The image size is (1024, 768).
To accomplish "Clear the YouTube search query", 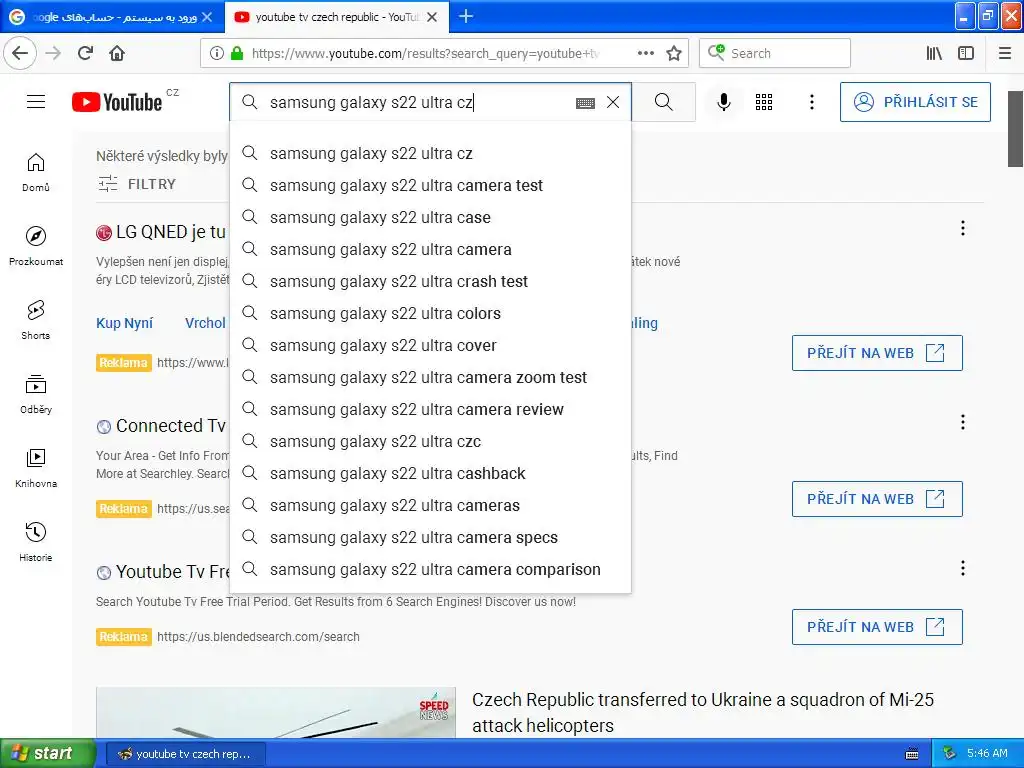I will click(613, 102).
